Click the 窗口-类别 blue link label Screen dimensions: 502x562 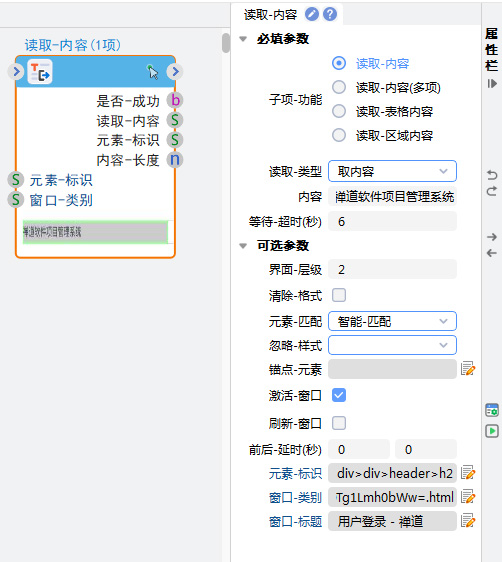(295, 497)
